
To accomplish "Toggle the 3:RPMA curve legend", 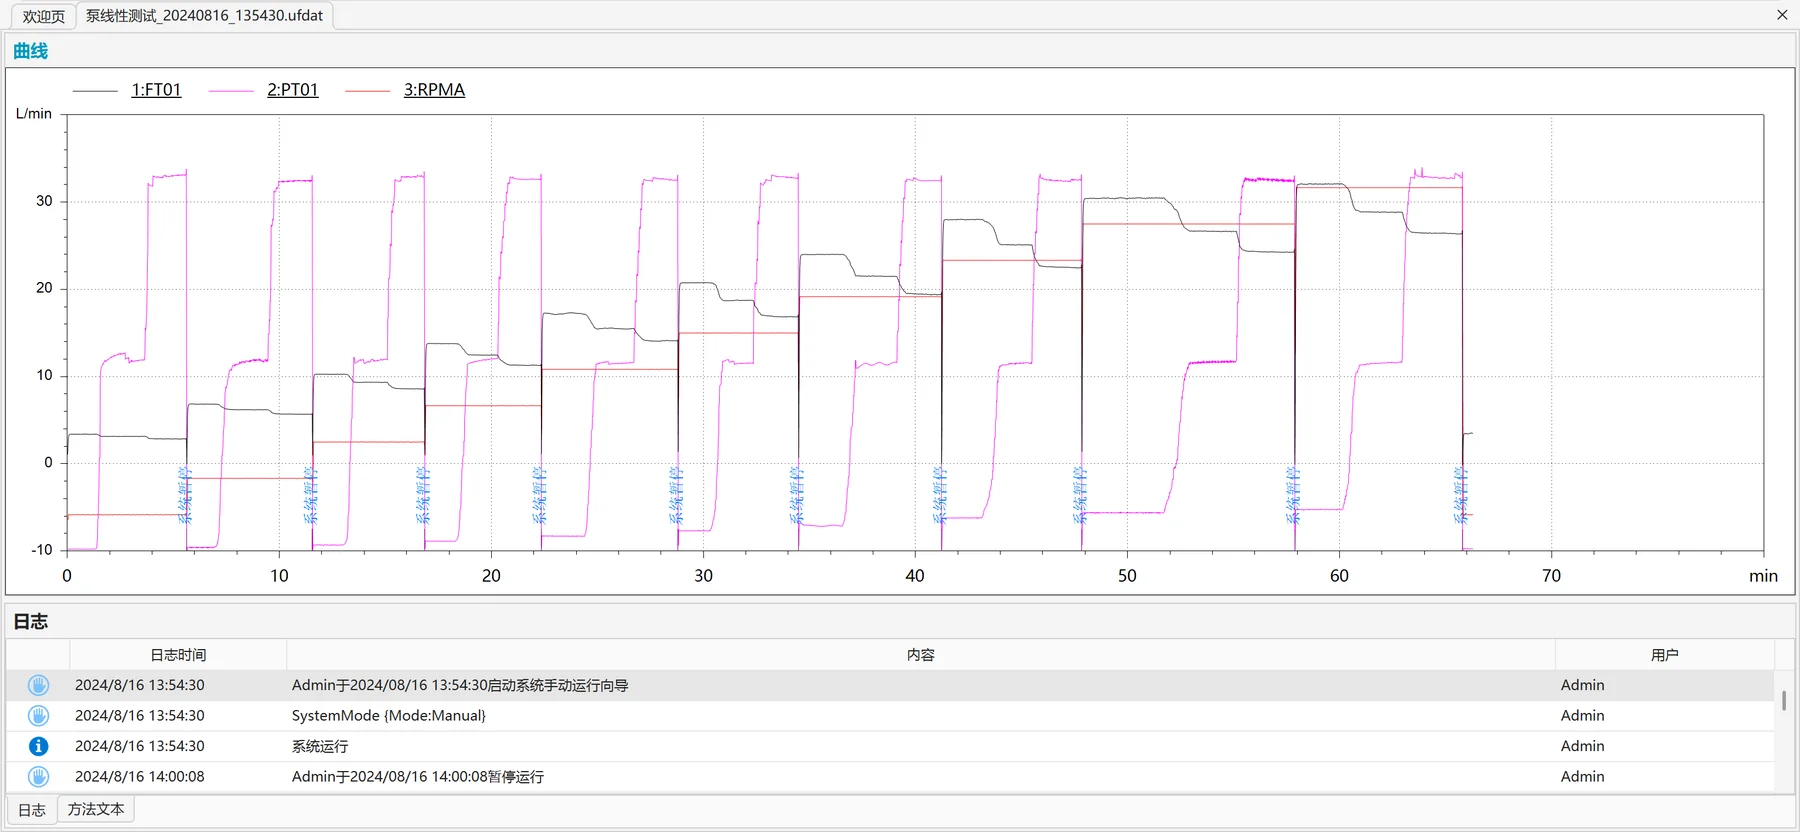I will coord(434,90).
